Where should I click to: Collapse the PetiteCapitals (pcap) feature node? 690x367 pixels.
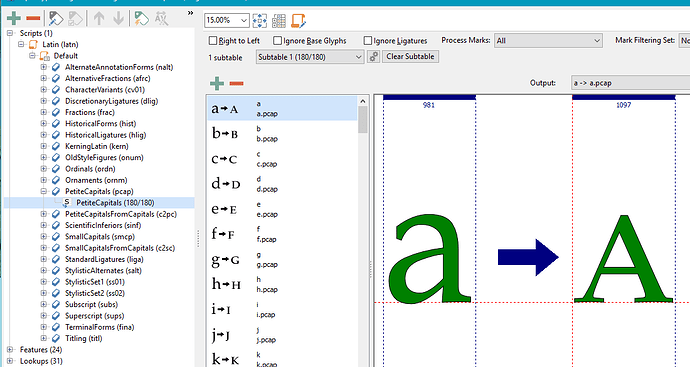tap(44, 191)
